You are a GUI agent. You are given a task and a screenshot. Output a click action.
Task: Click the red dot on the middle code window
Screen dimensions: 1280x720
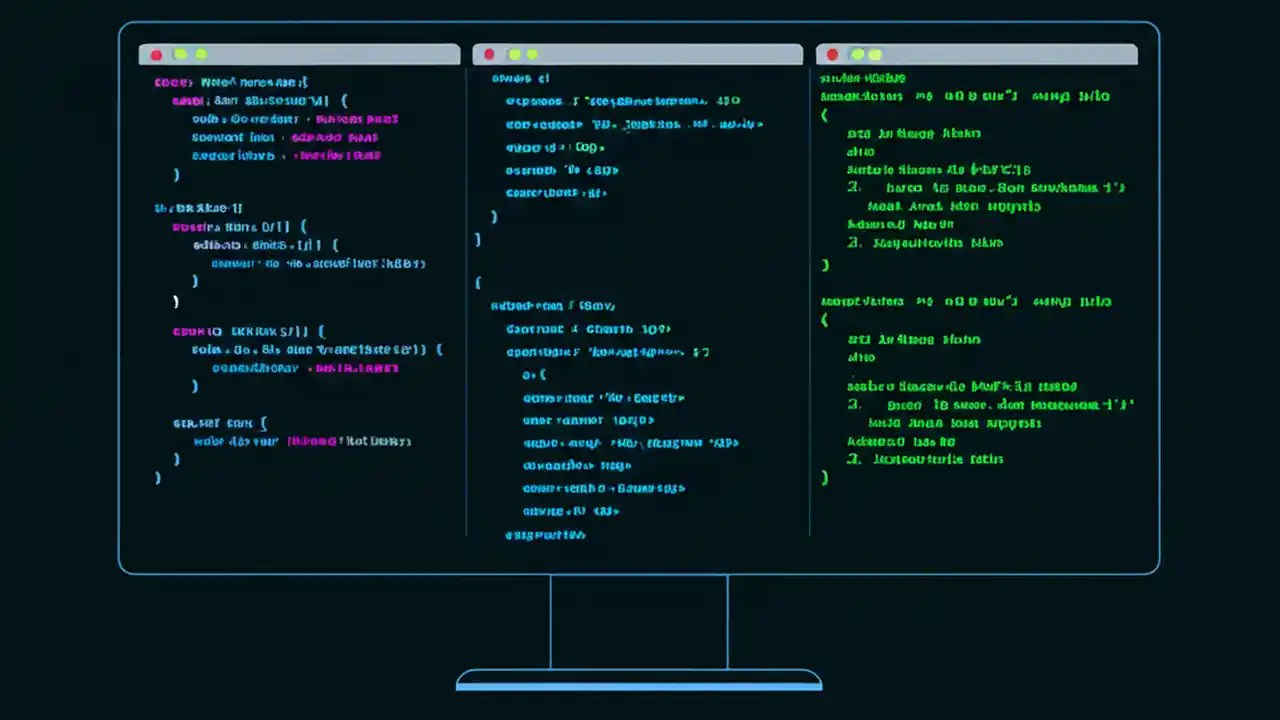[x=488, y=55]
